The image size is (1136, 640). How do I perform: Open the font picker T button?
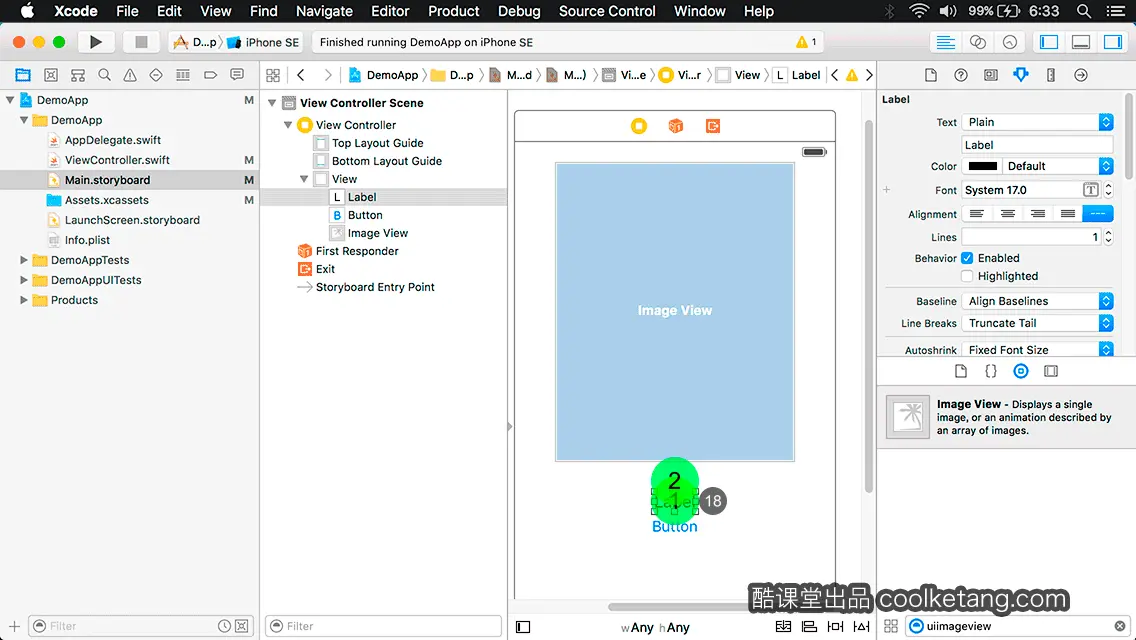click(x=1090, y=190)
